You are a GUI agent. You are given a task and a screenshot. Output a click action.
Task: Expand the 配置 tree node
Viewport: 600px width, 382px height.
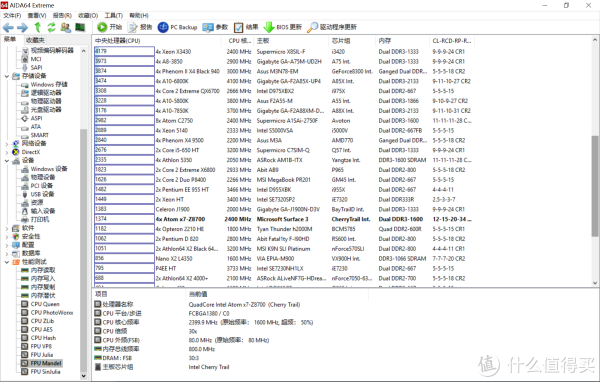[x=7, y=245]
